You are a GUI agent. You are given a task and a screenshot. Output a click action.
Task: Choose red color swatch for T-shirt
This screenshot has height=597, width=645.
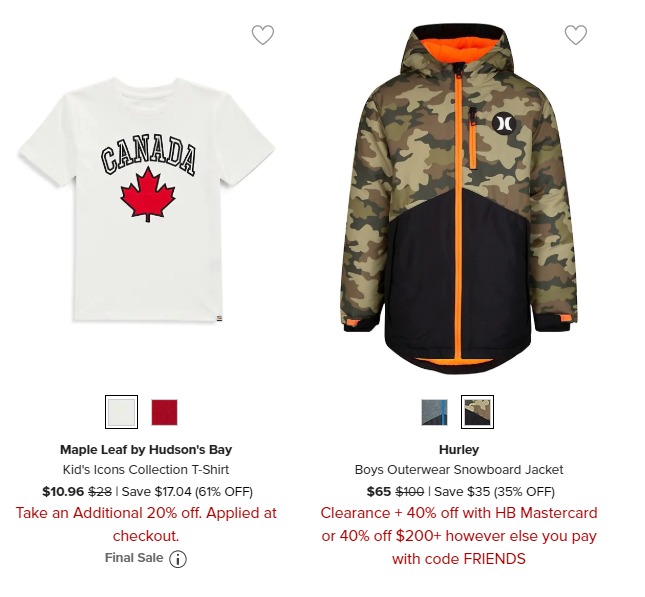point(164,412)
